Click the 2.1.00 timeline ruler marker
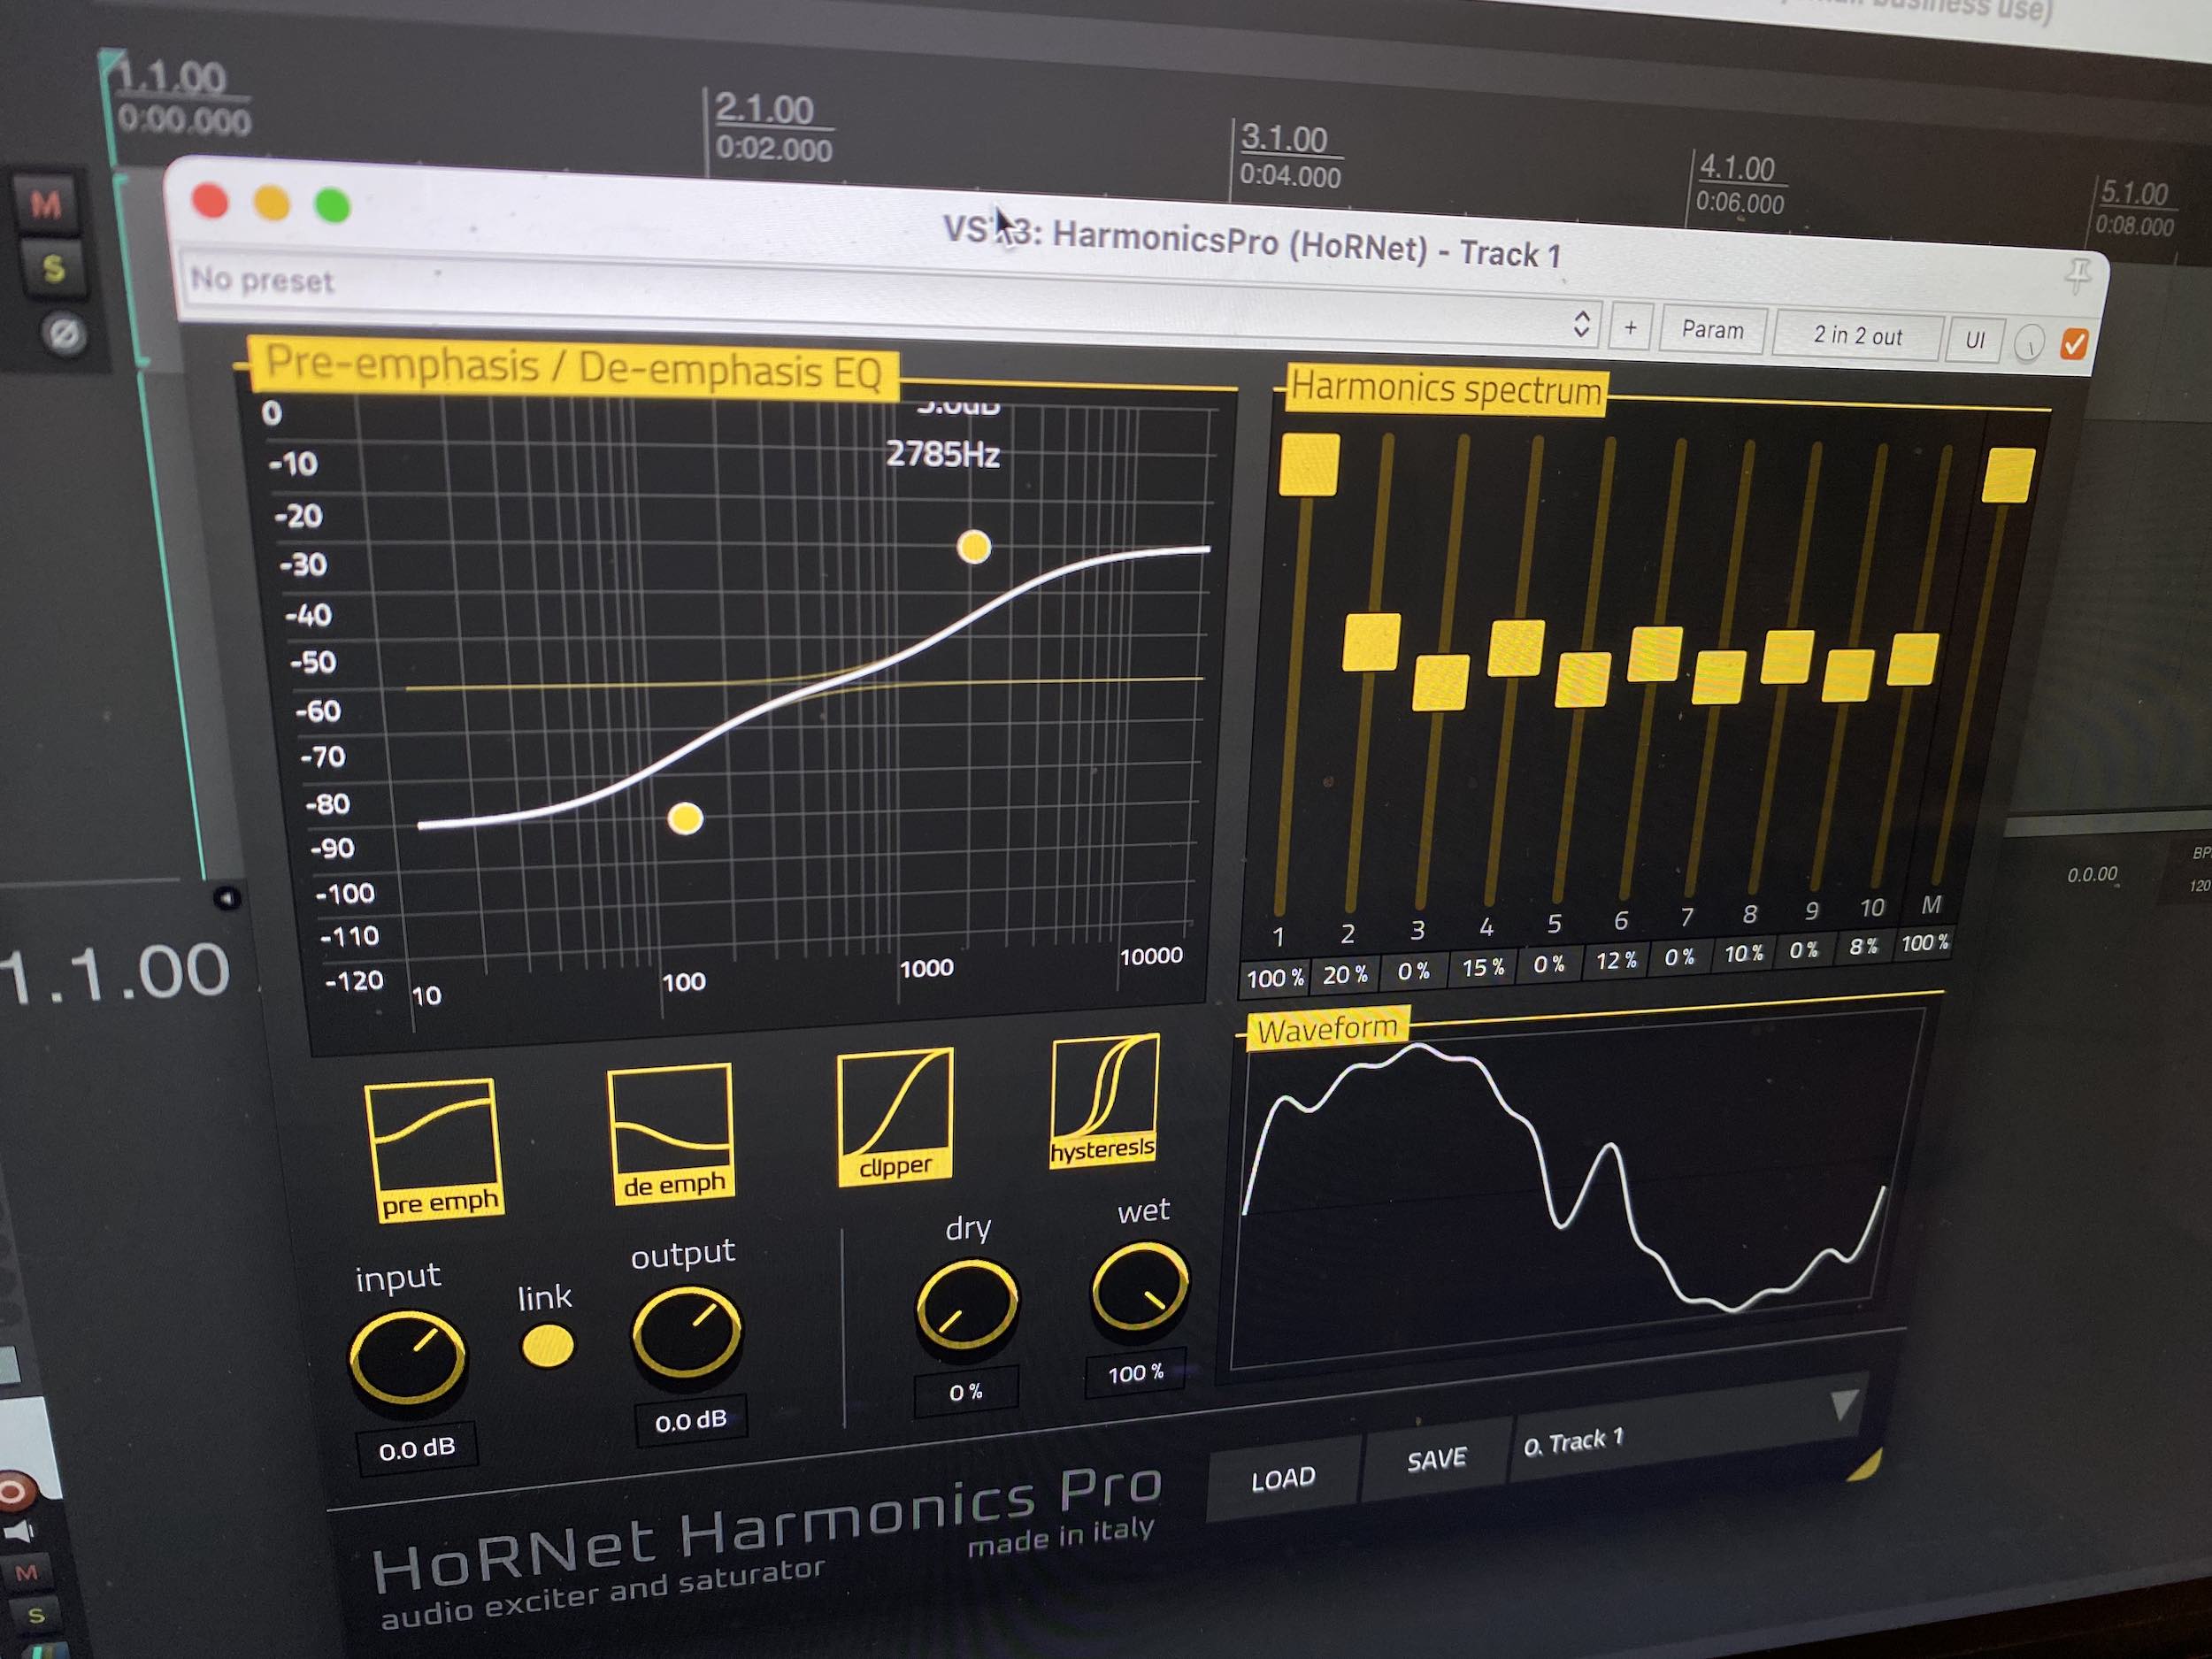This screenshot has width=2212, height=1659. point(765,109)
